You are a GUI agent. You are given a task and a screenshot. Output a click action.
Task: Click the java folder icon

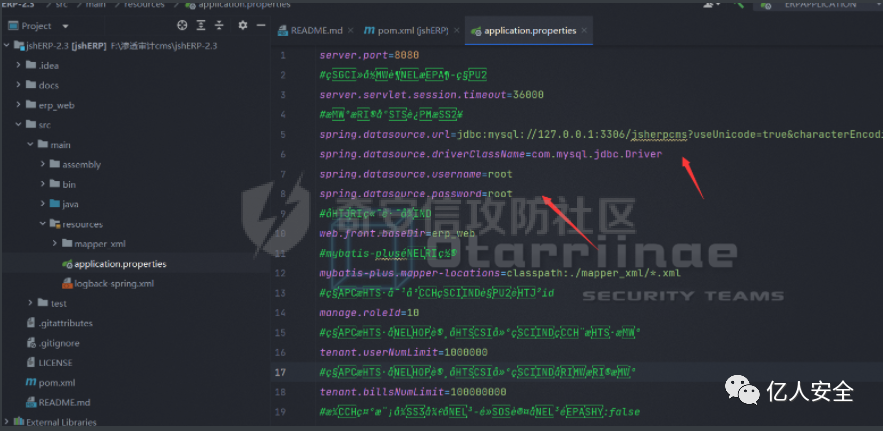[55, 204]
